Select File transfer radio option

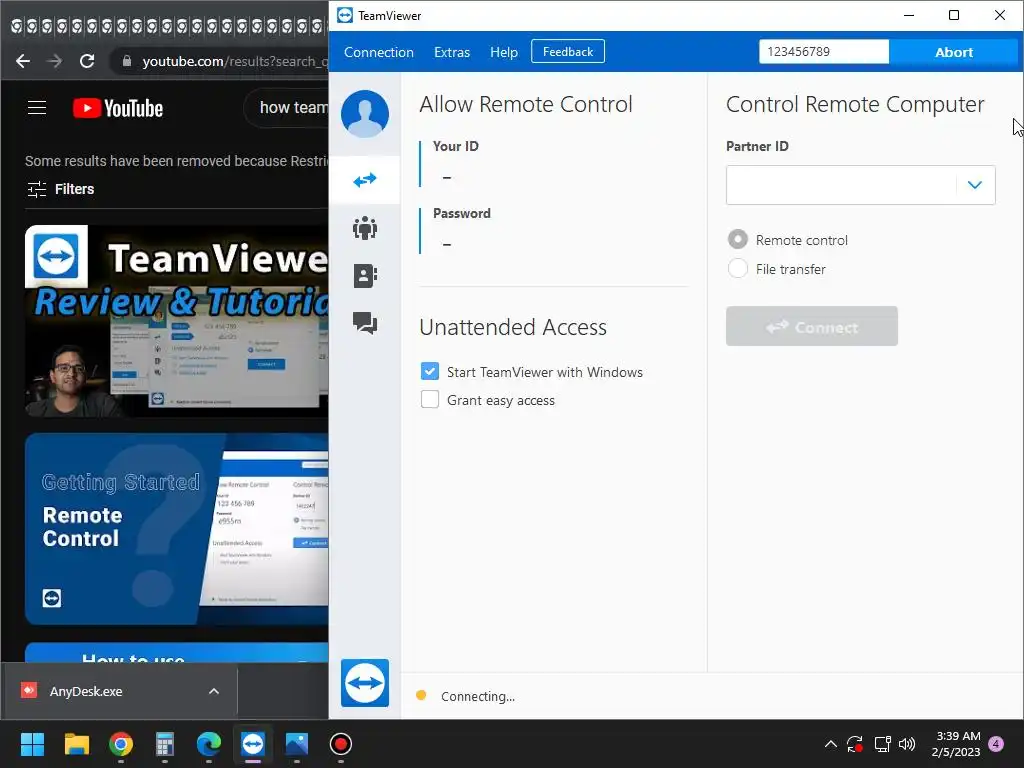click(737, 268)
